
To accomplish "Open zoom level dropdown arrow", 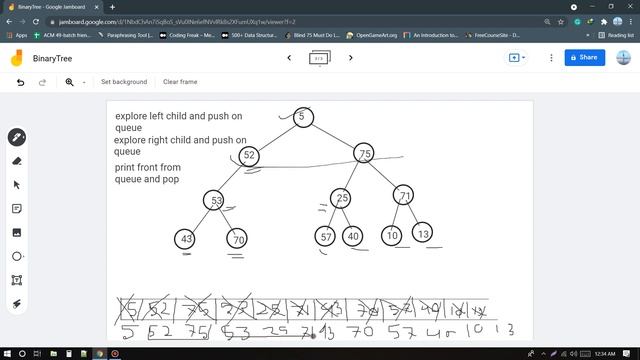I will 84,82.
